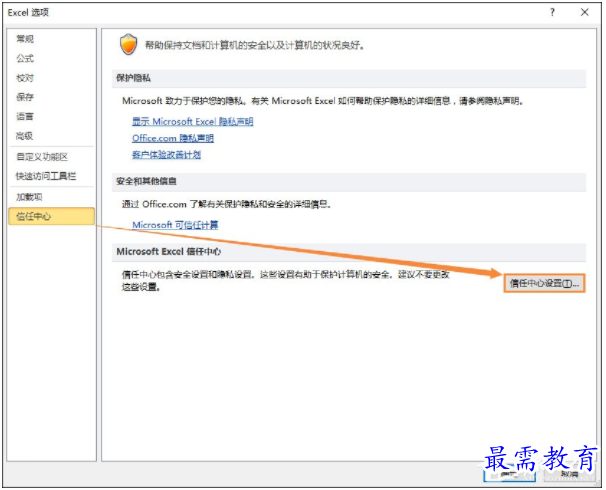The width and height of the screenshot is (606, 490).
Task: Click the 安全和其他信息 section header
Action: click(349, 181)
